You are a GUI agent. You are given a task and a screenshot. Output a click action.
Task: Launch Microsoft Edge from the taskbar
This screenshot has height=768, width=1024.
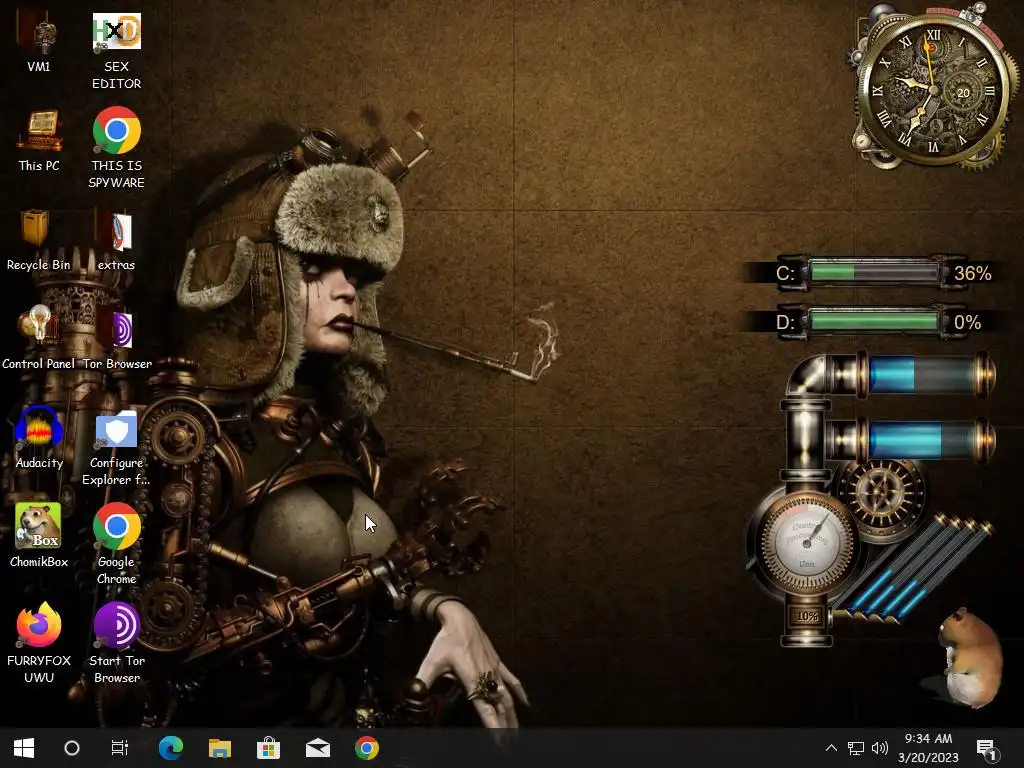(171, 748)
